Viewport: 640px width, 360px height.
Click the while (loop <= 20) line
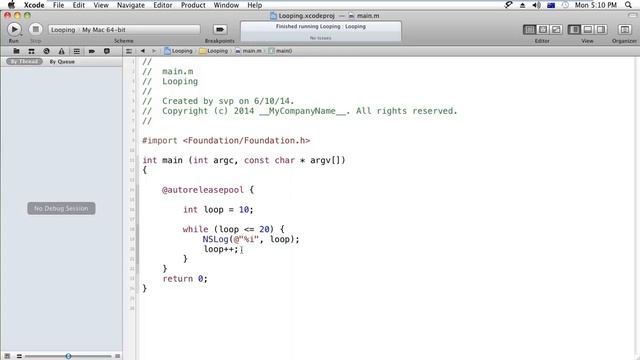233,229
